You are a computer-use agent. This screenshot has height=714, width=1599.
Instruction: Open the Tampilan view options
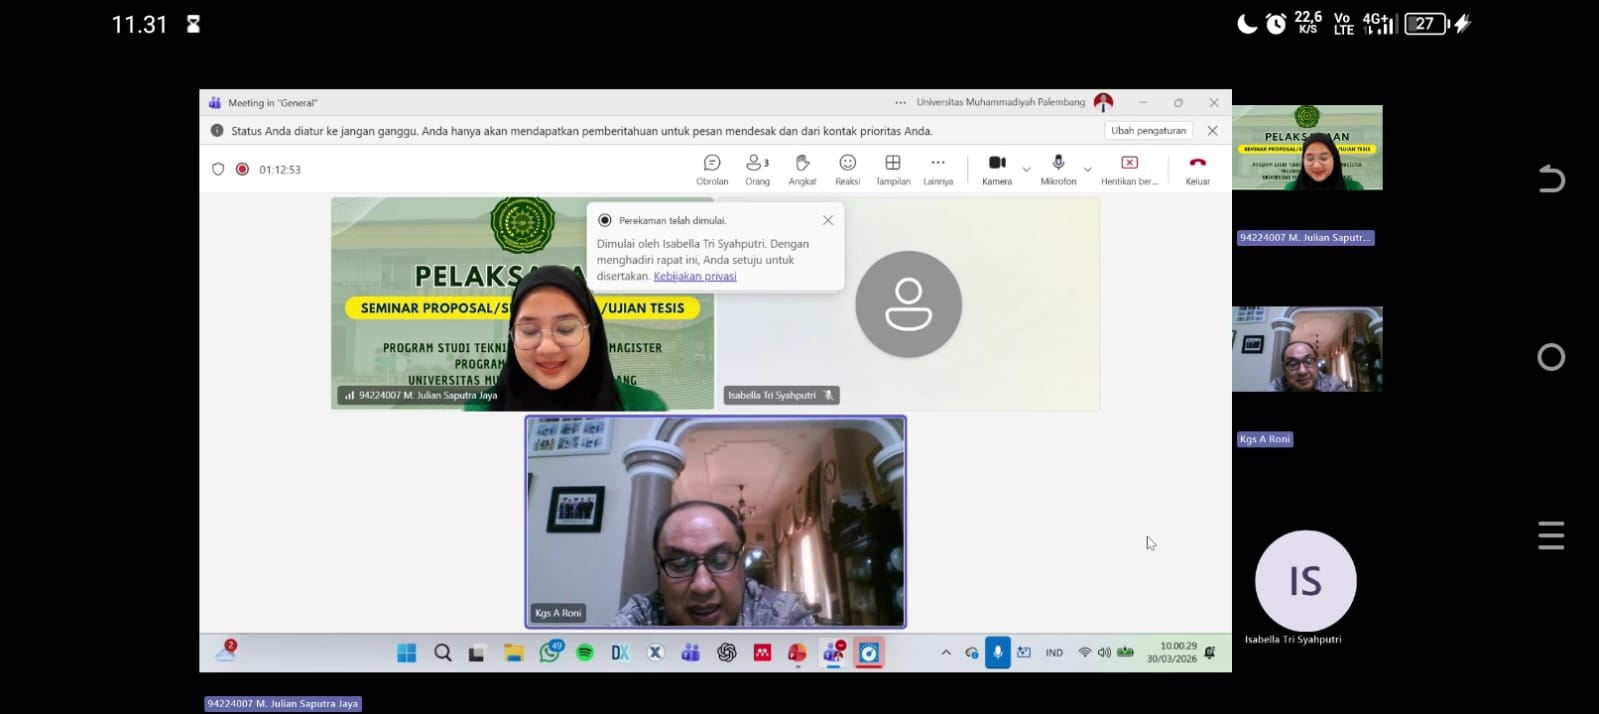coord(892,168)
